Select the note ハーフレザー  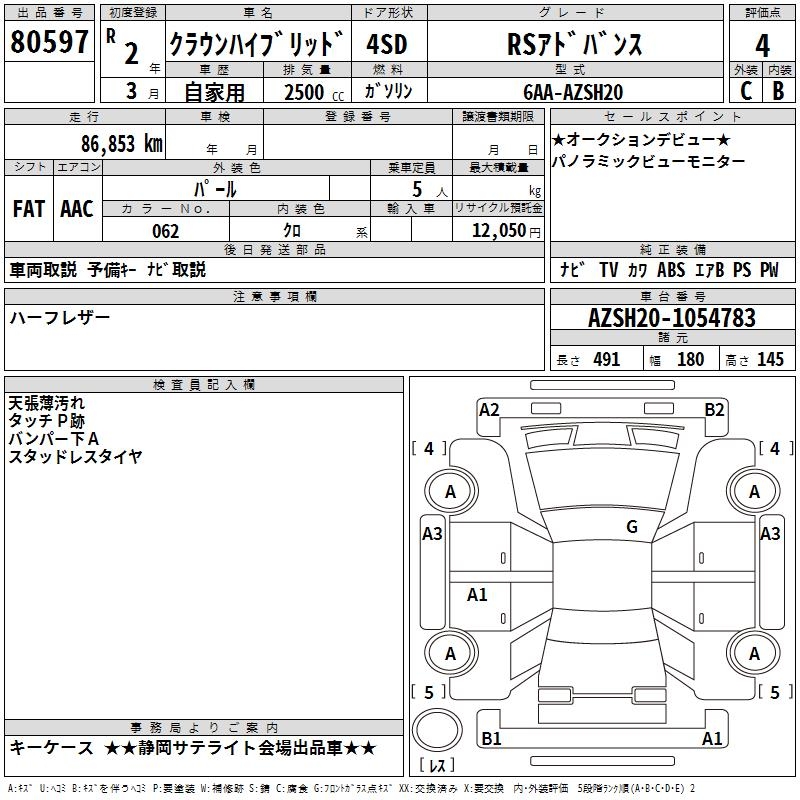coord(60,317)
